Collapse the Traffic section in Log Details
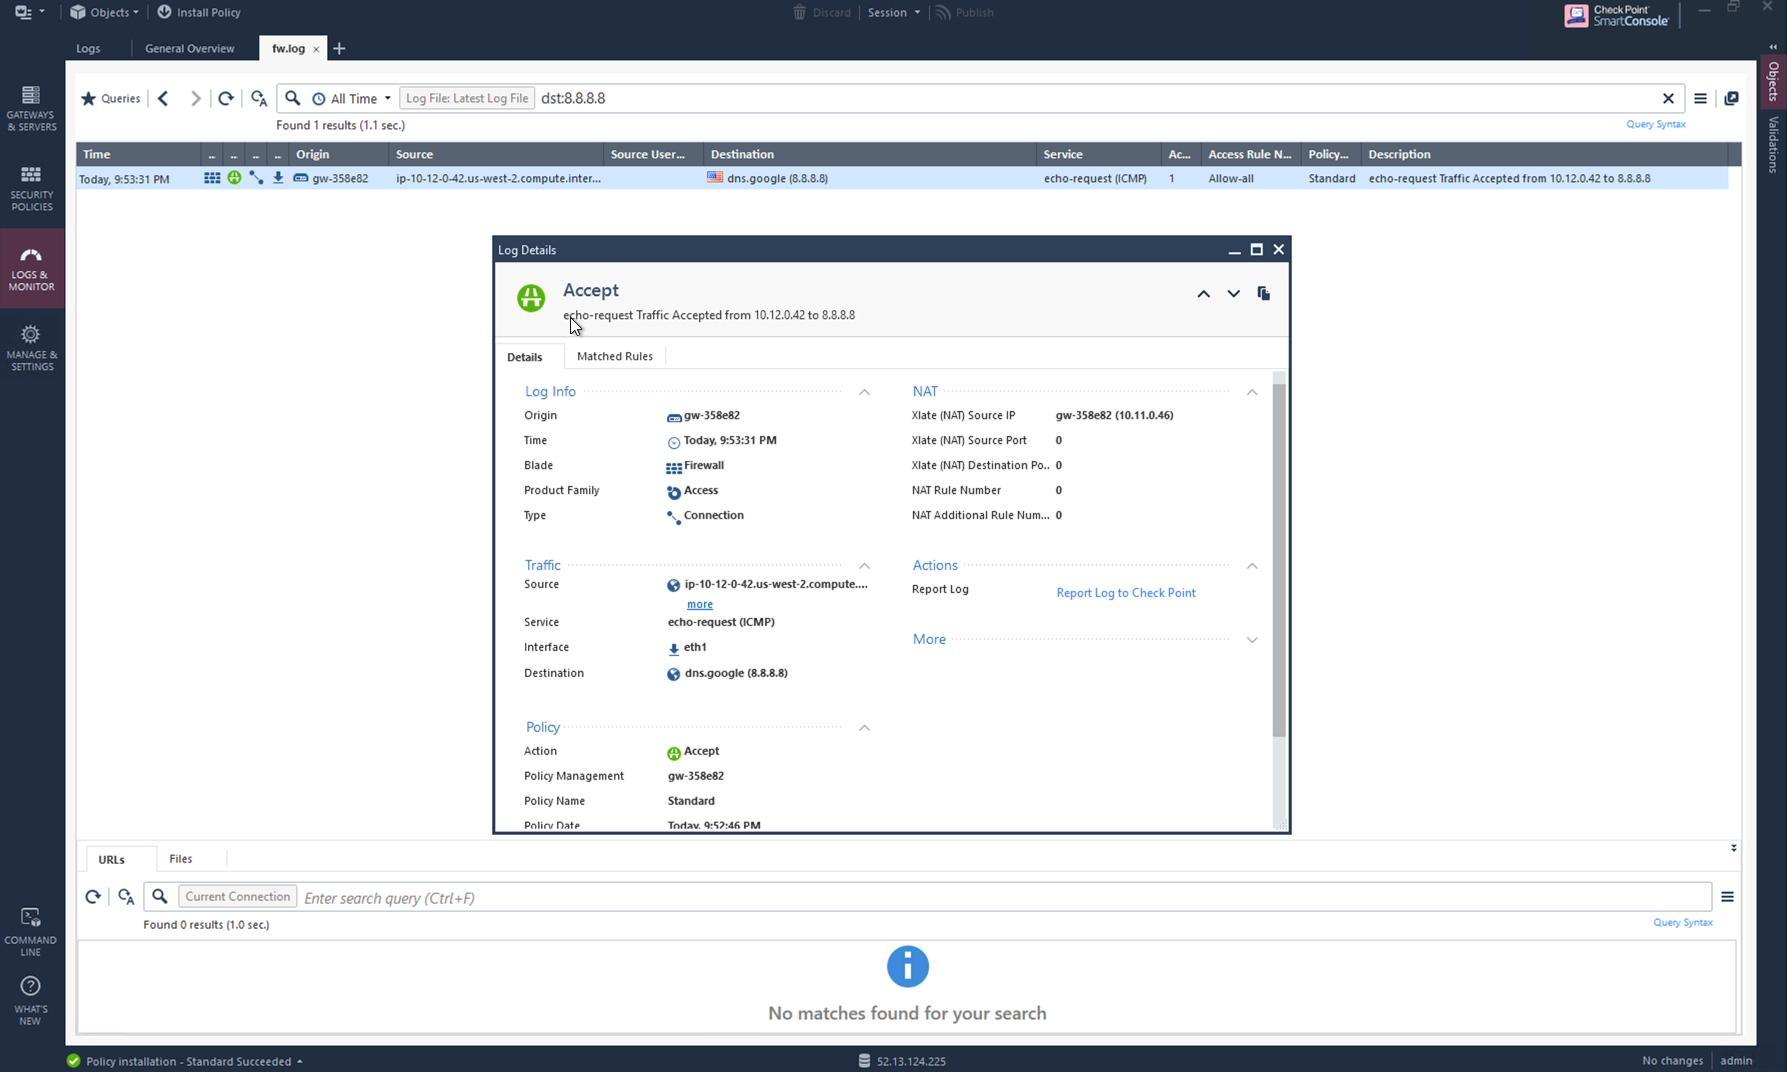Viewport: 1787px width, 1072px height. (x=864, y=566)
